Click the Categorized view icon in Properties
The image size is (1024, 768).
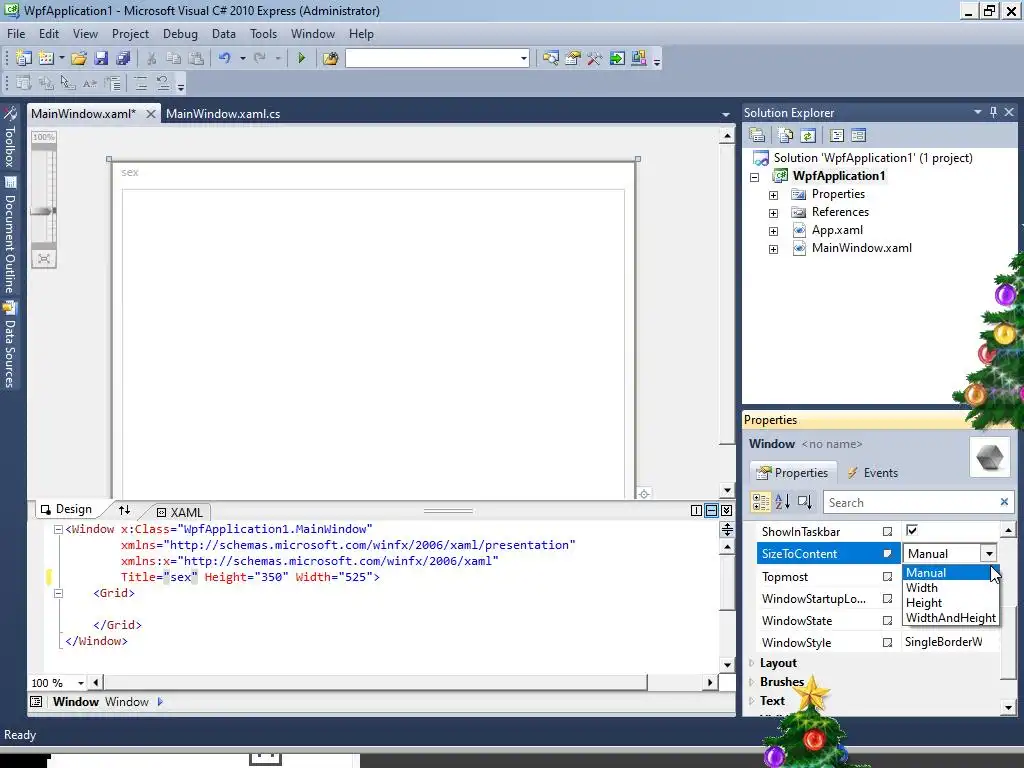click(x=761, y=502)
